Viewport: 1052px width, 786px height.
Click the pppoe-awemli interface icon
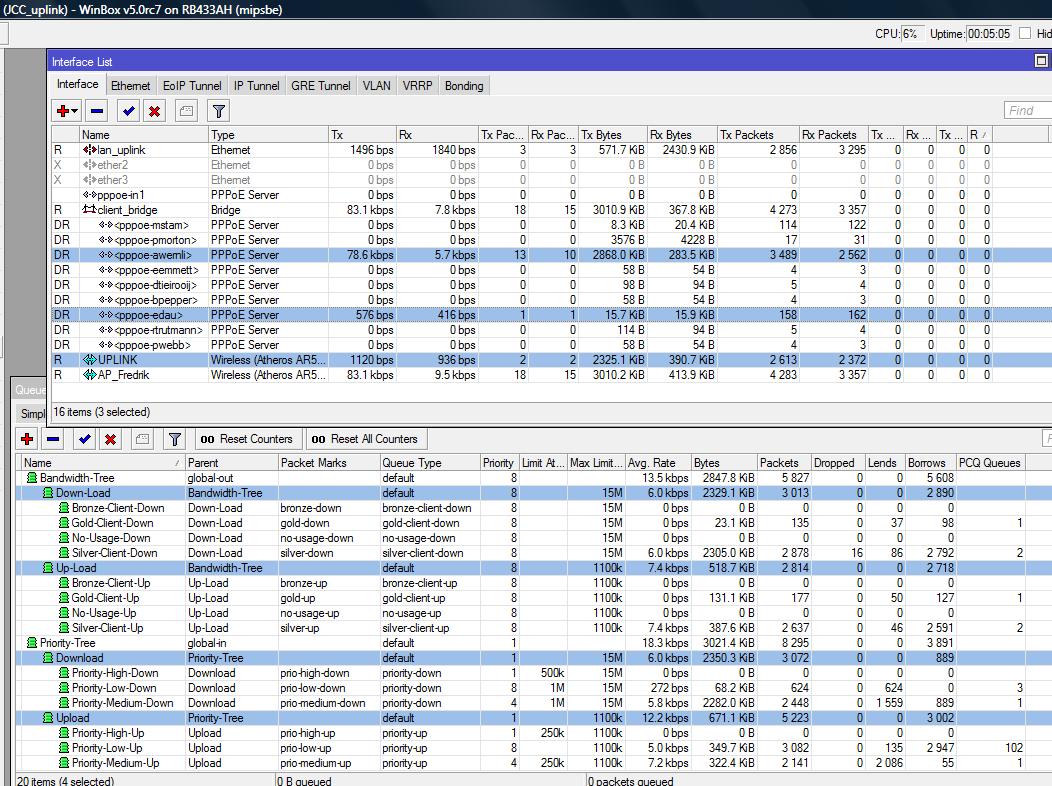[106, 255]
